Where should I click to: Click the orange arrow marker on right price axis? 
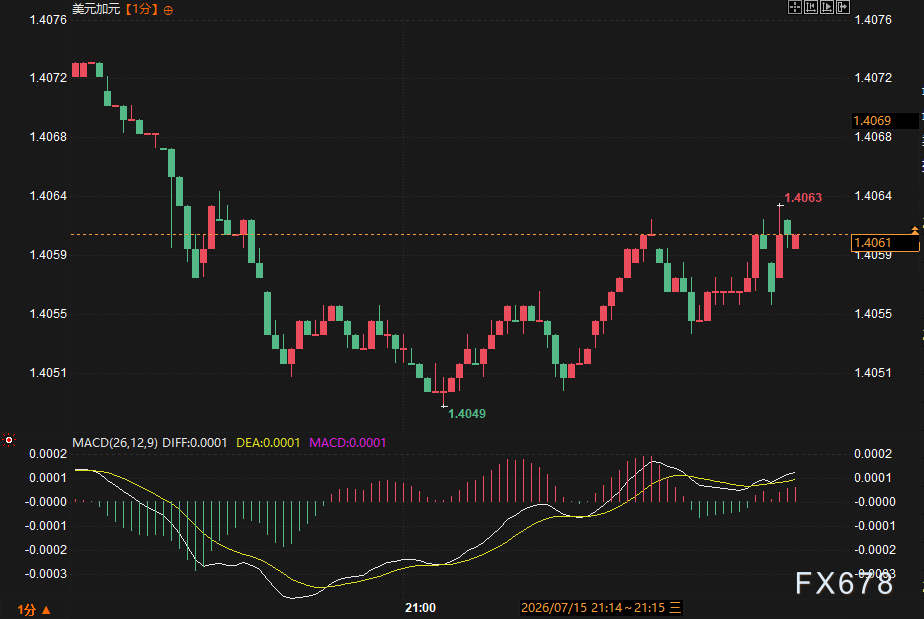click(915, 230)
